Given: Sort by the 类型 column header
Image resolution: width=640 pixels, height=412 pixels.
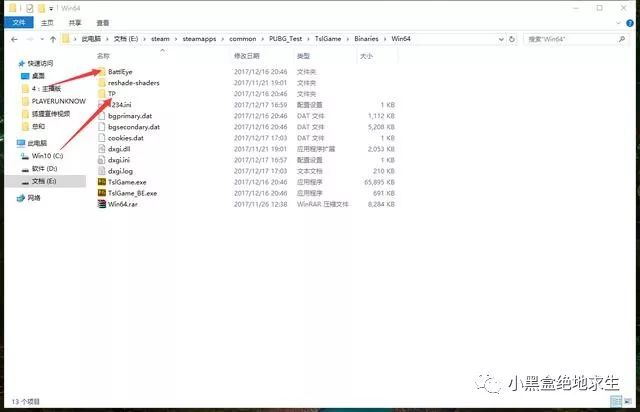Looking at the screenshot, I should [x=303, y=56].
